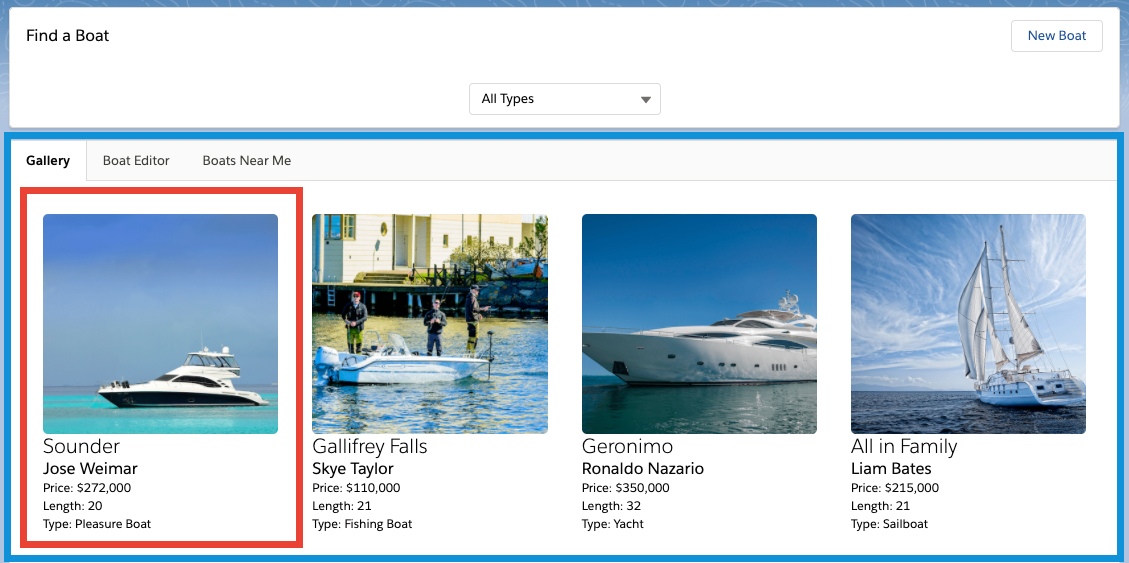Switch to the Gallery tab
Image resolution: width=1129 pixels, height=563 pixels.
(x=48, y=161)
